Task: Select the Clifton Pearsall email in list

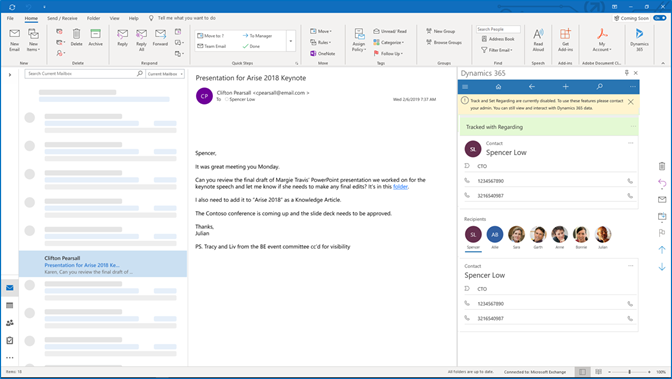Action: pyautogui.click(x=103, y=264)
